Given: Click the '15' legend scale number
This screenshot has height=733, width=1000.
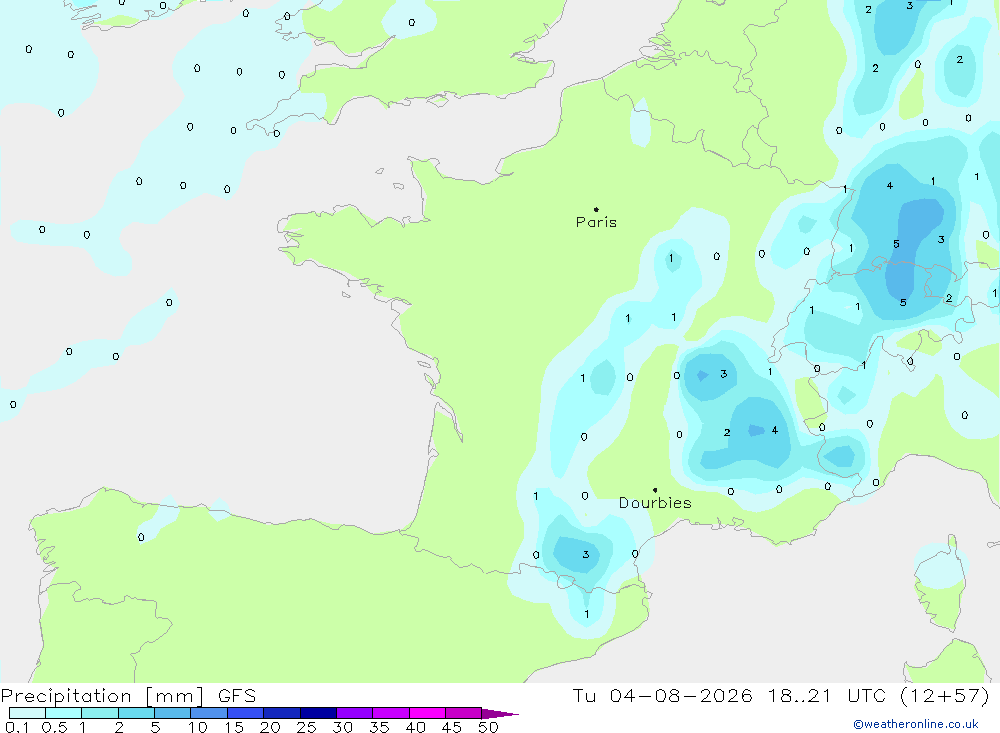Looking at the screenshot, I should pos(234,727).
